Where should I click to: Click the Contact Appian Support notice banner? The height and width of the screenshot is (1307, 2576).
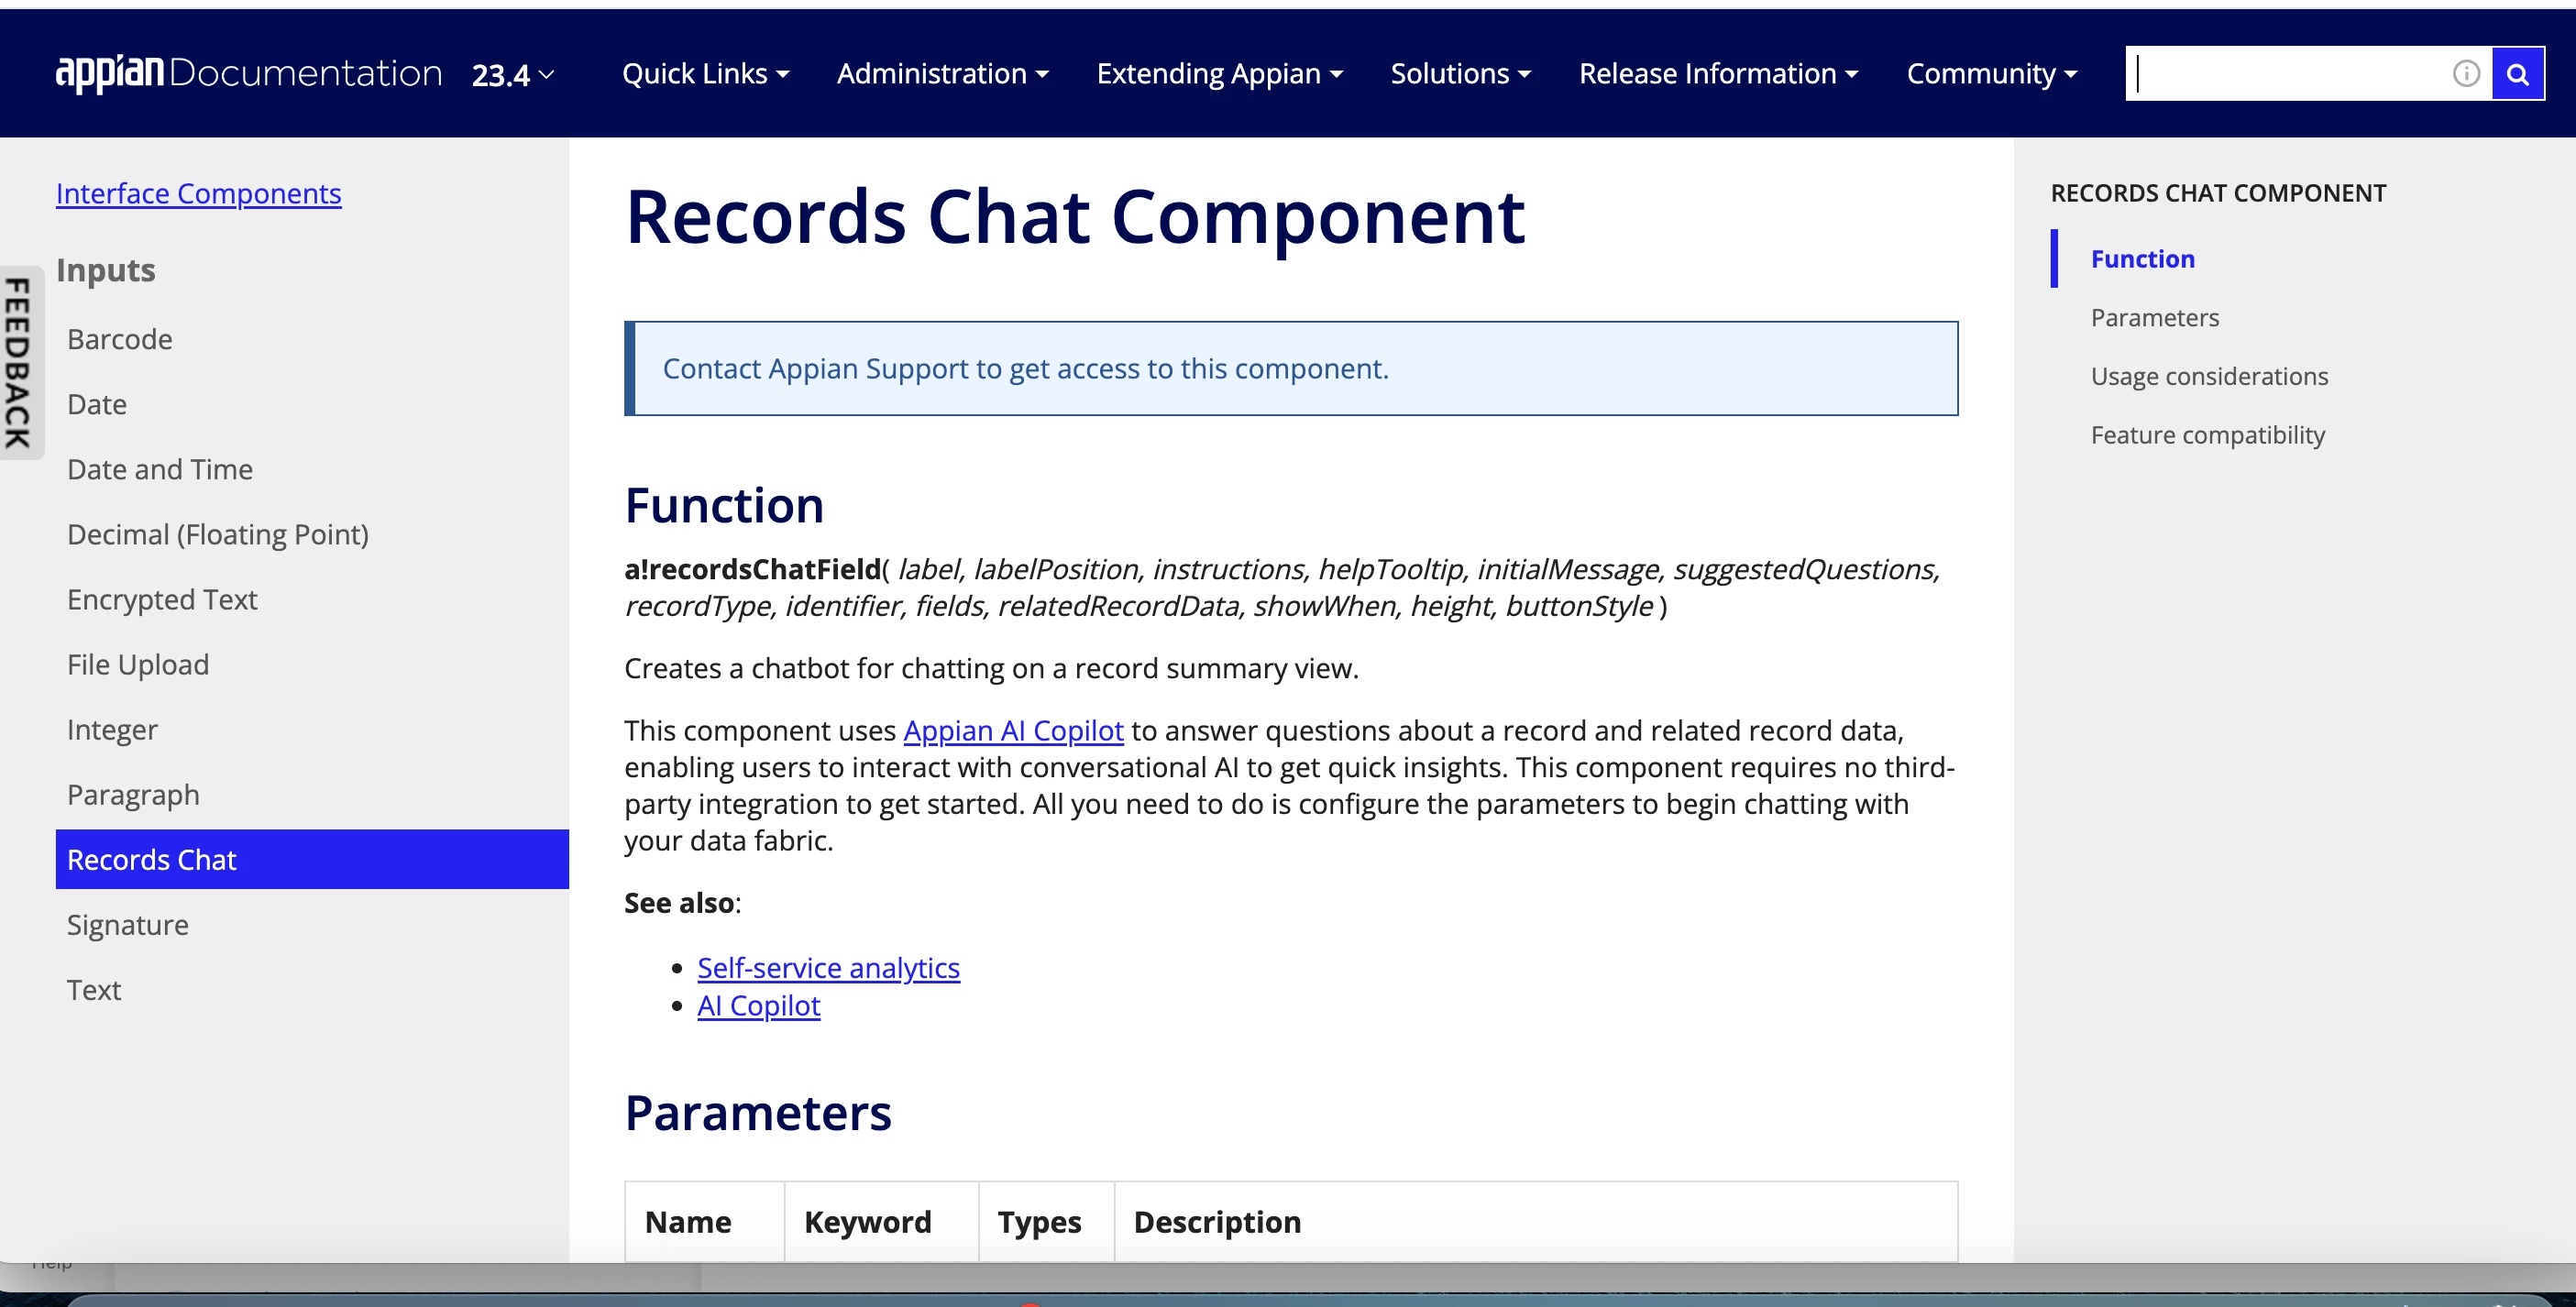(1291, 368)
